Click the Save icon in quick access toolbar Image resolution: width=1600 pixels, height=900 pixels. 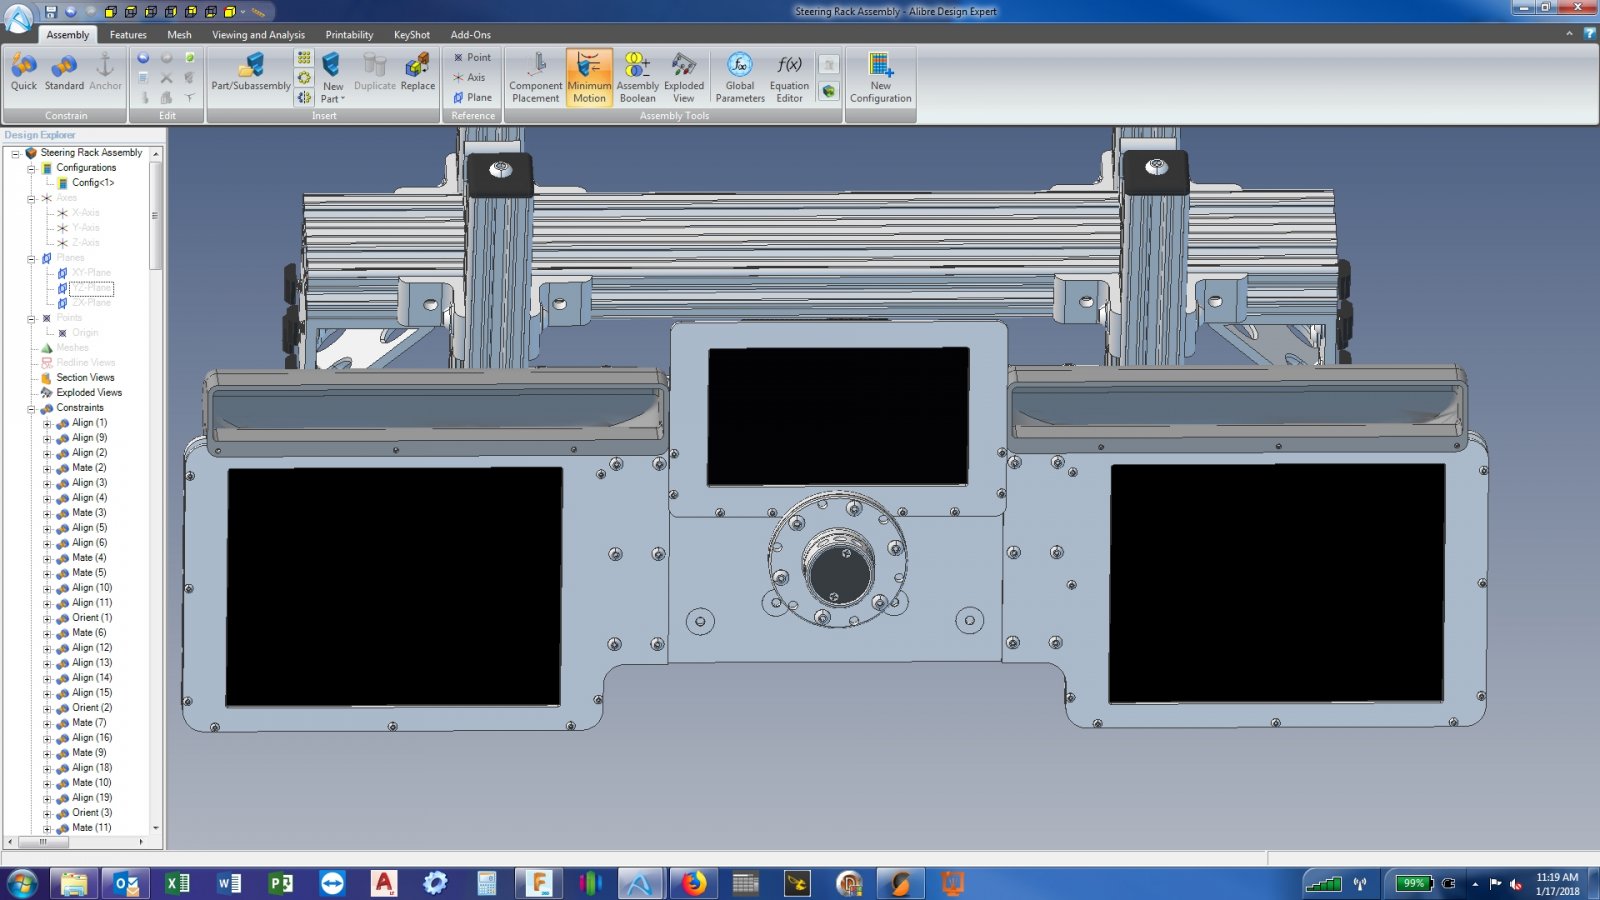[x=51, y=12]
